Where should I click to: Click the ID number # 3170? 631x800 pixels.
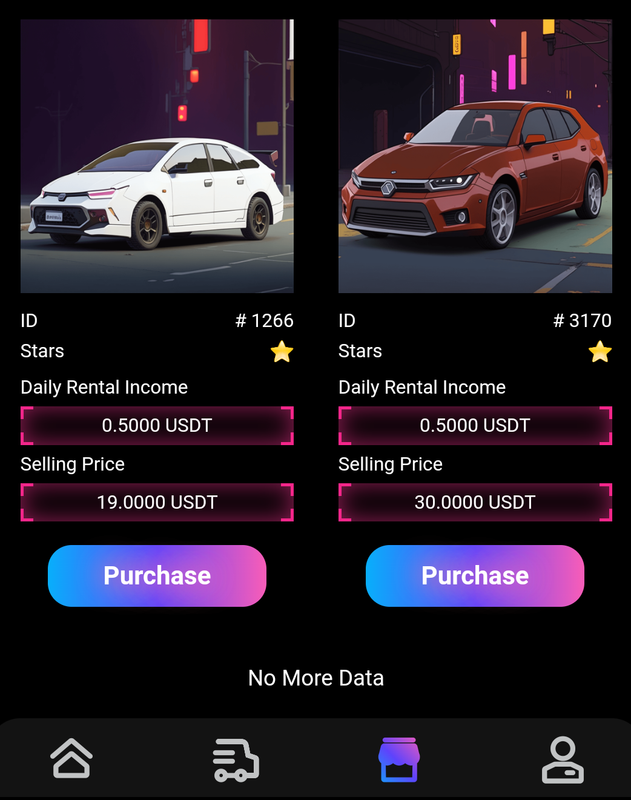pos(582,320)
